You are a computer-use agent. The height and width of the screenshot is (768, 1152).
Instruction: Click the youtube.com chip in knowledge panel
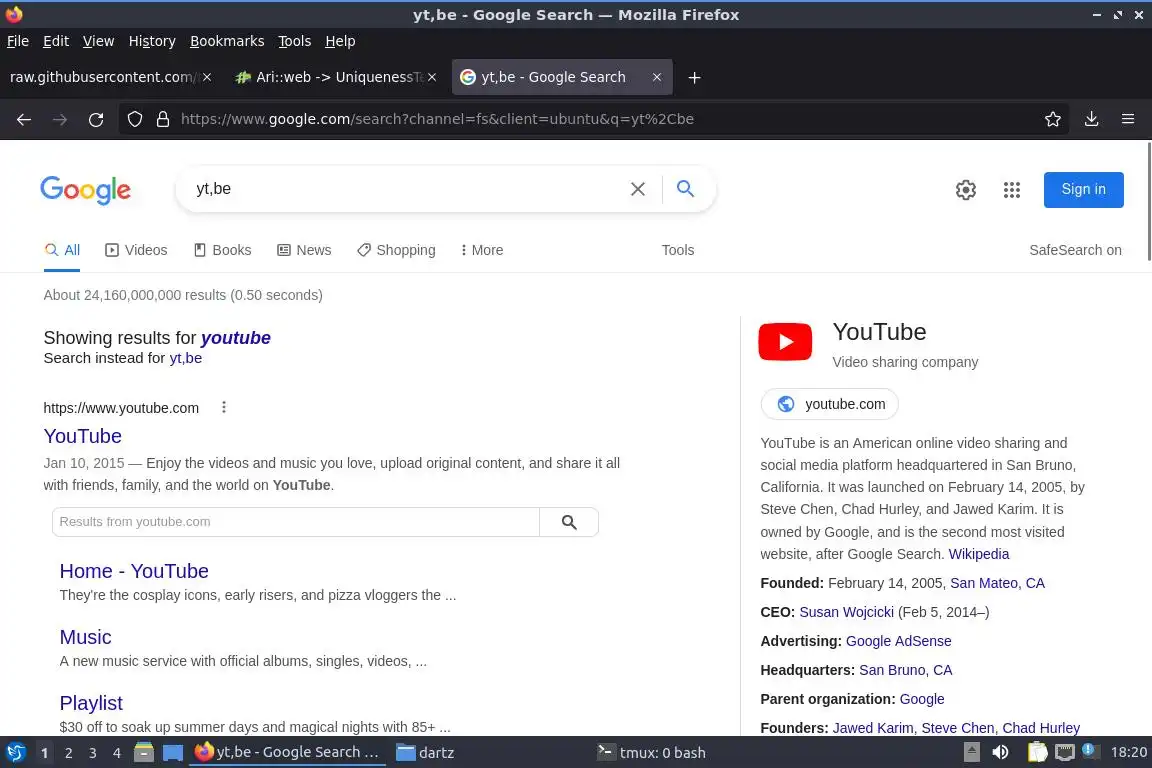pyautogui.click(x=829, y=404)
